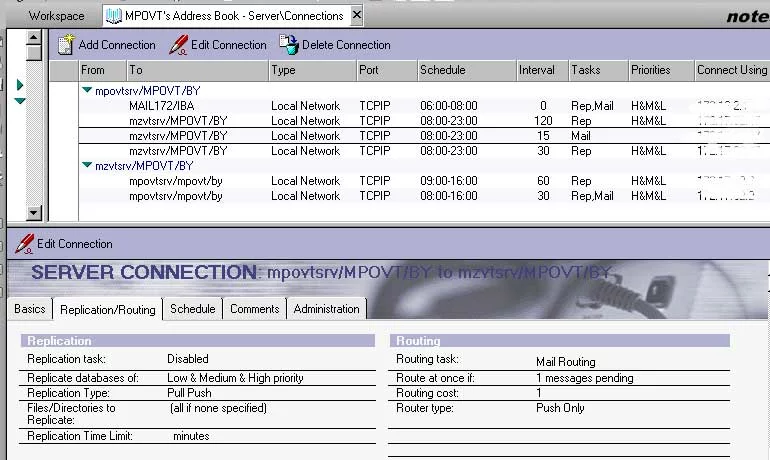
Task: Open the Administration tab
Action: coord(326,309)
